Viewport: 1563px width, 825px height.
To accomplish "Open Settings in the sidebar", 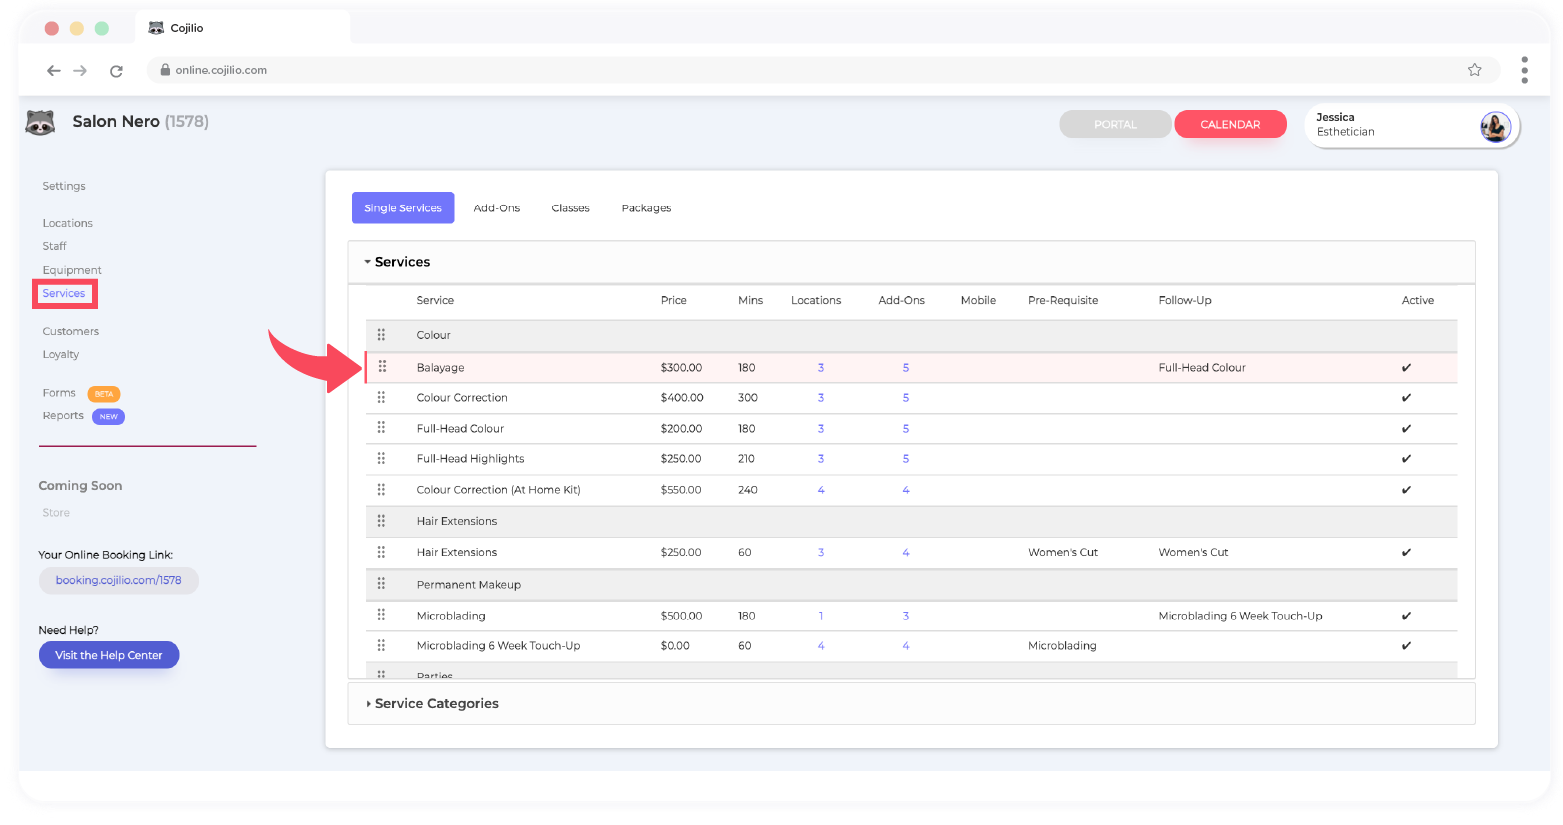I will 64,186.
